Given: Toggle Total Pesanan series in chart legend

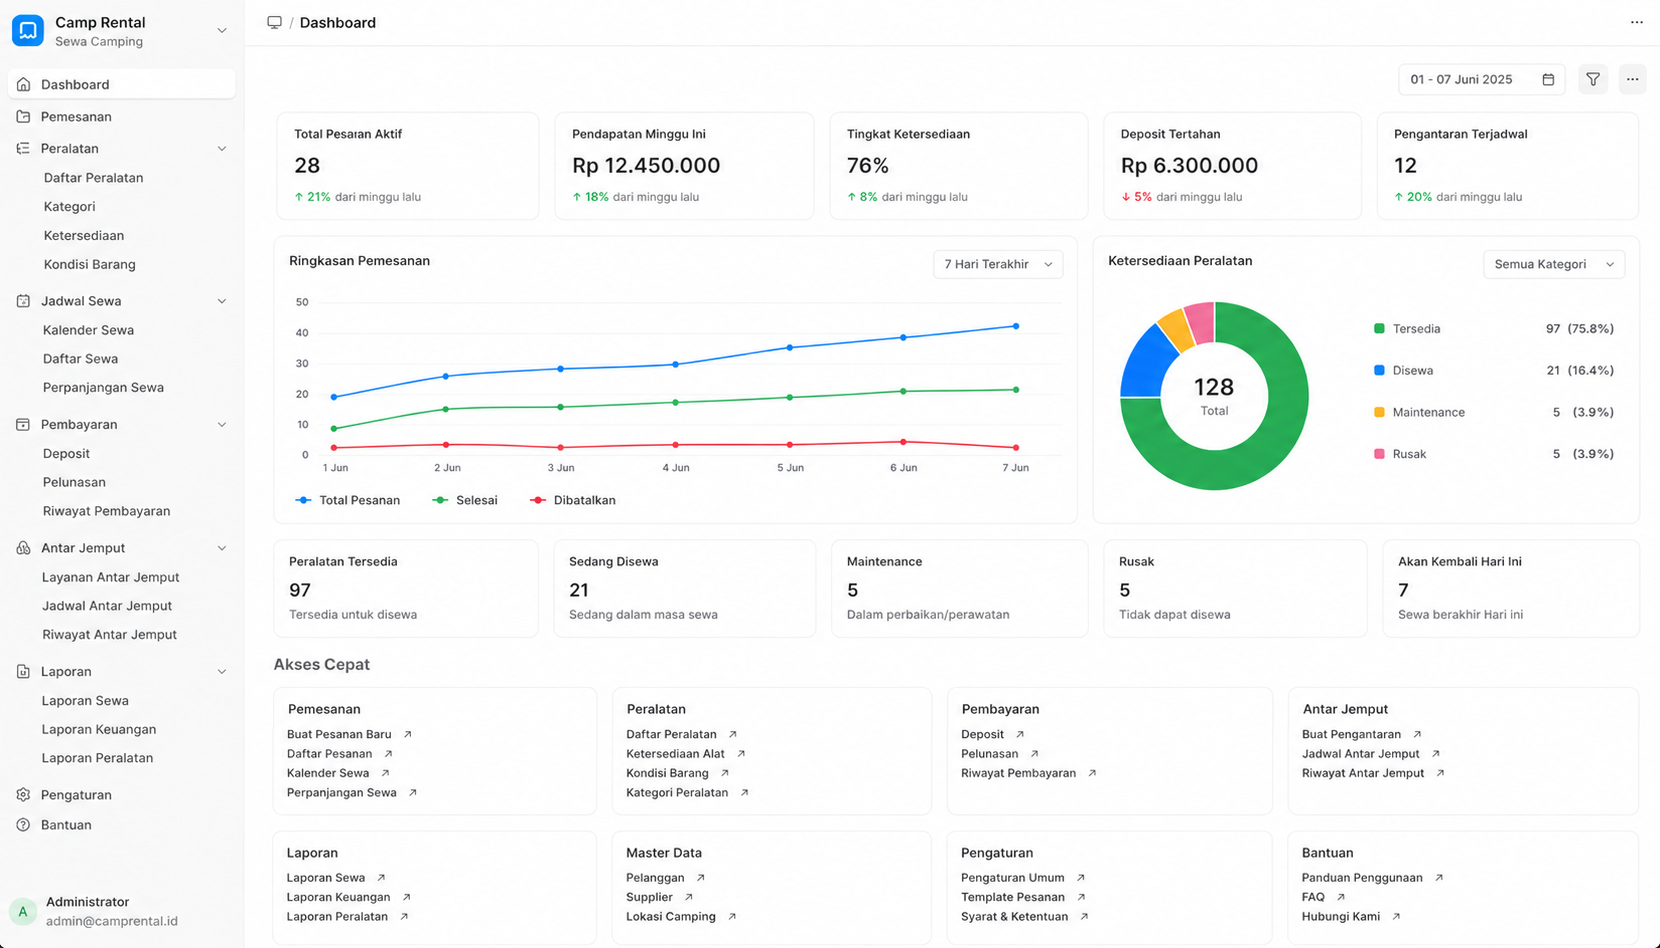Looking at the screenshot, I should click(x=347, y=500).
